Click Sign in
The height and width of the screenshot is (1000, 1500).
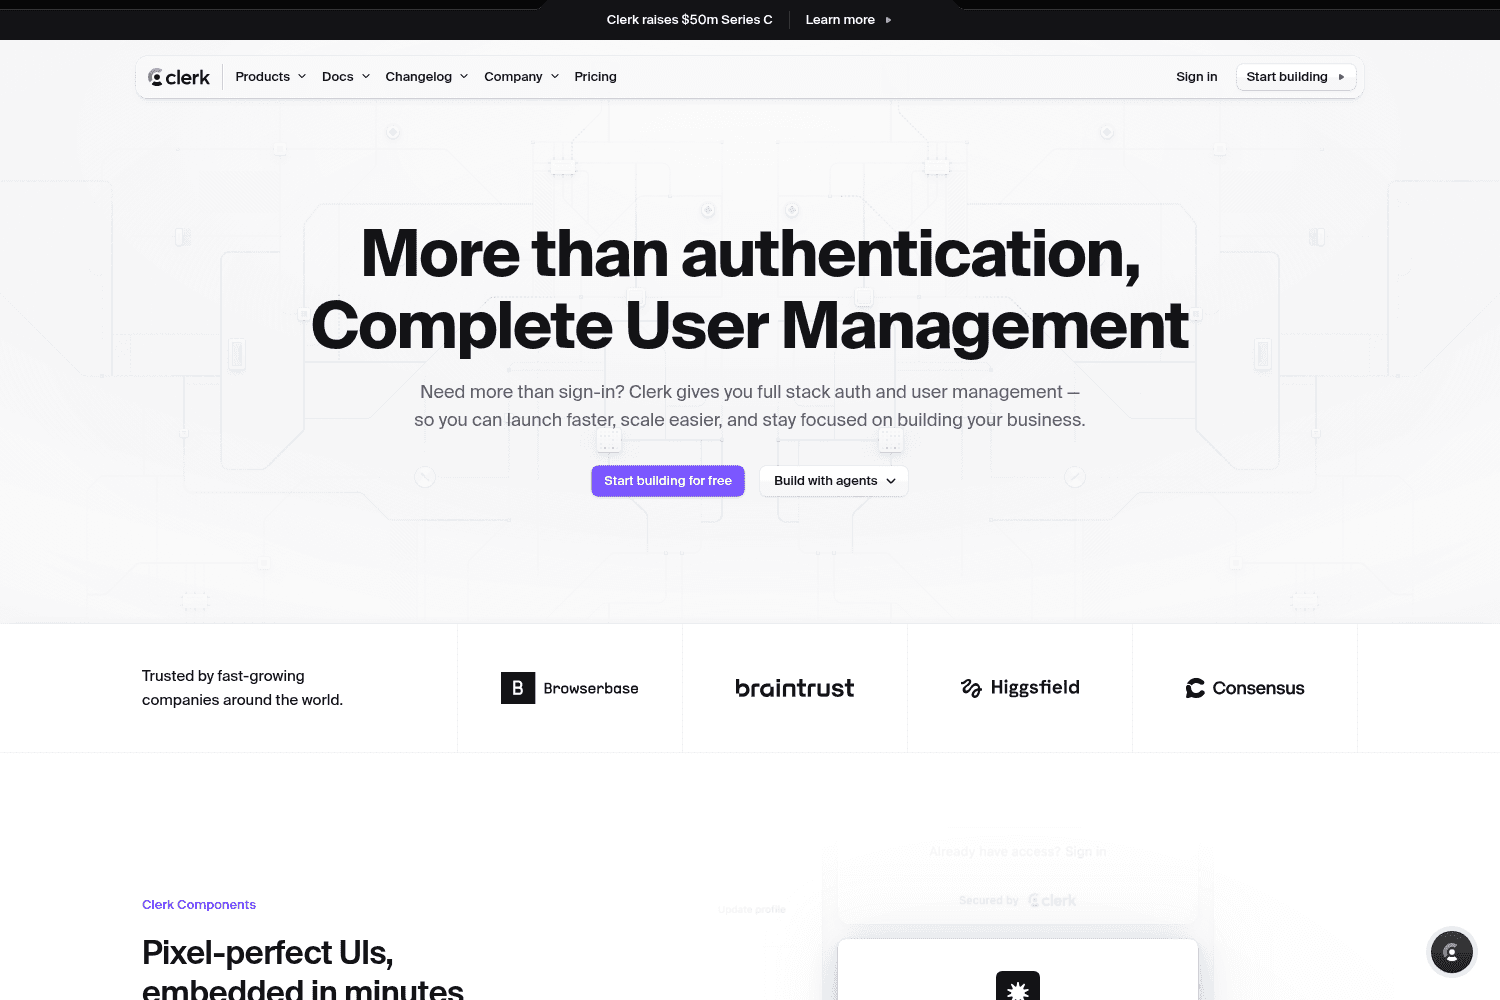click(1197, 77)
